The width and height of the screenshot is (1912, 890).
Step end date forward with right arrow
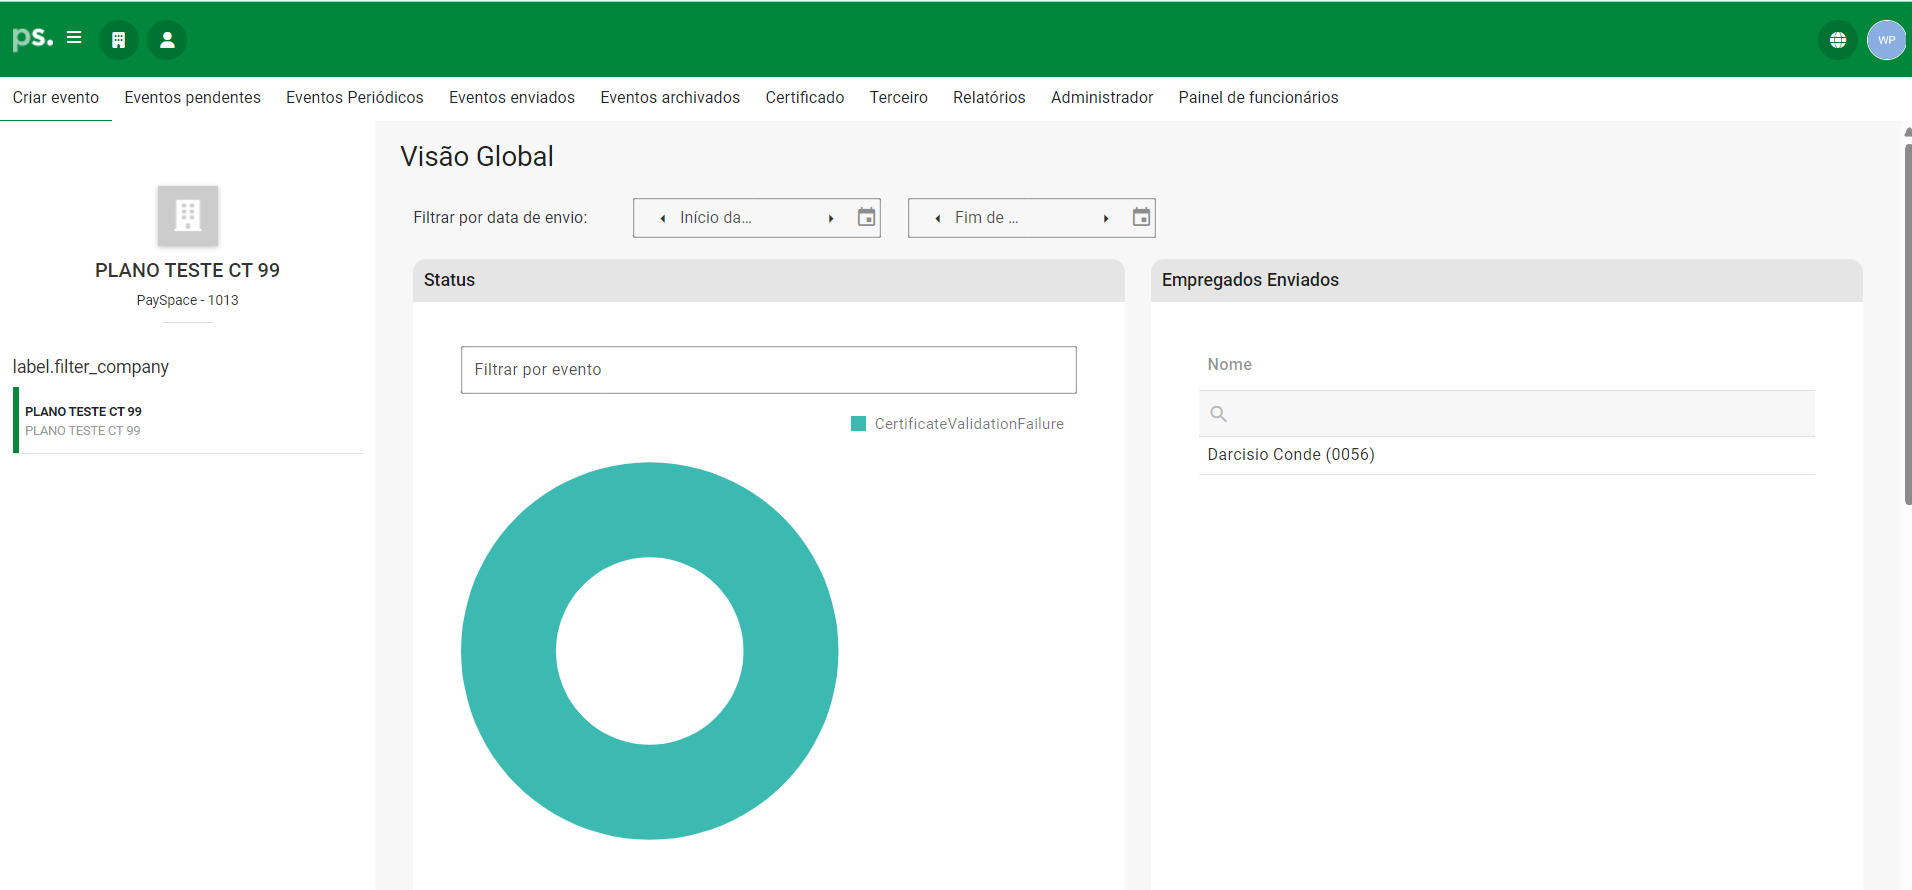click(1106, 218)
